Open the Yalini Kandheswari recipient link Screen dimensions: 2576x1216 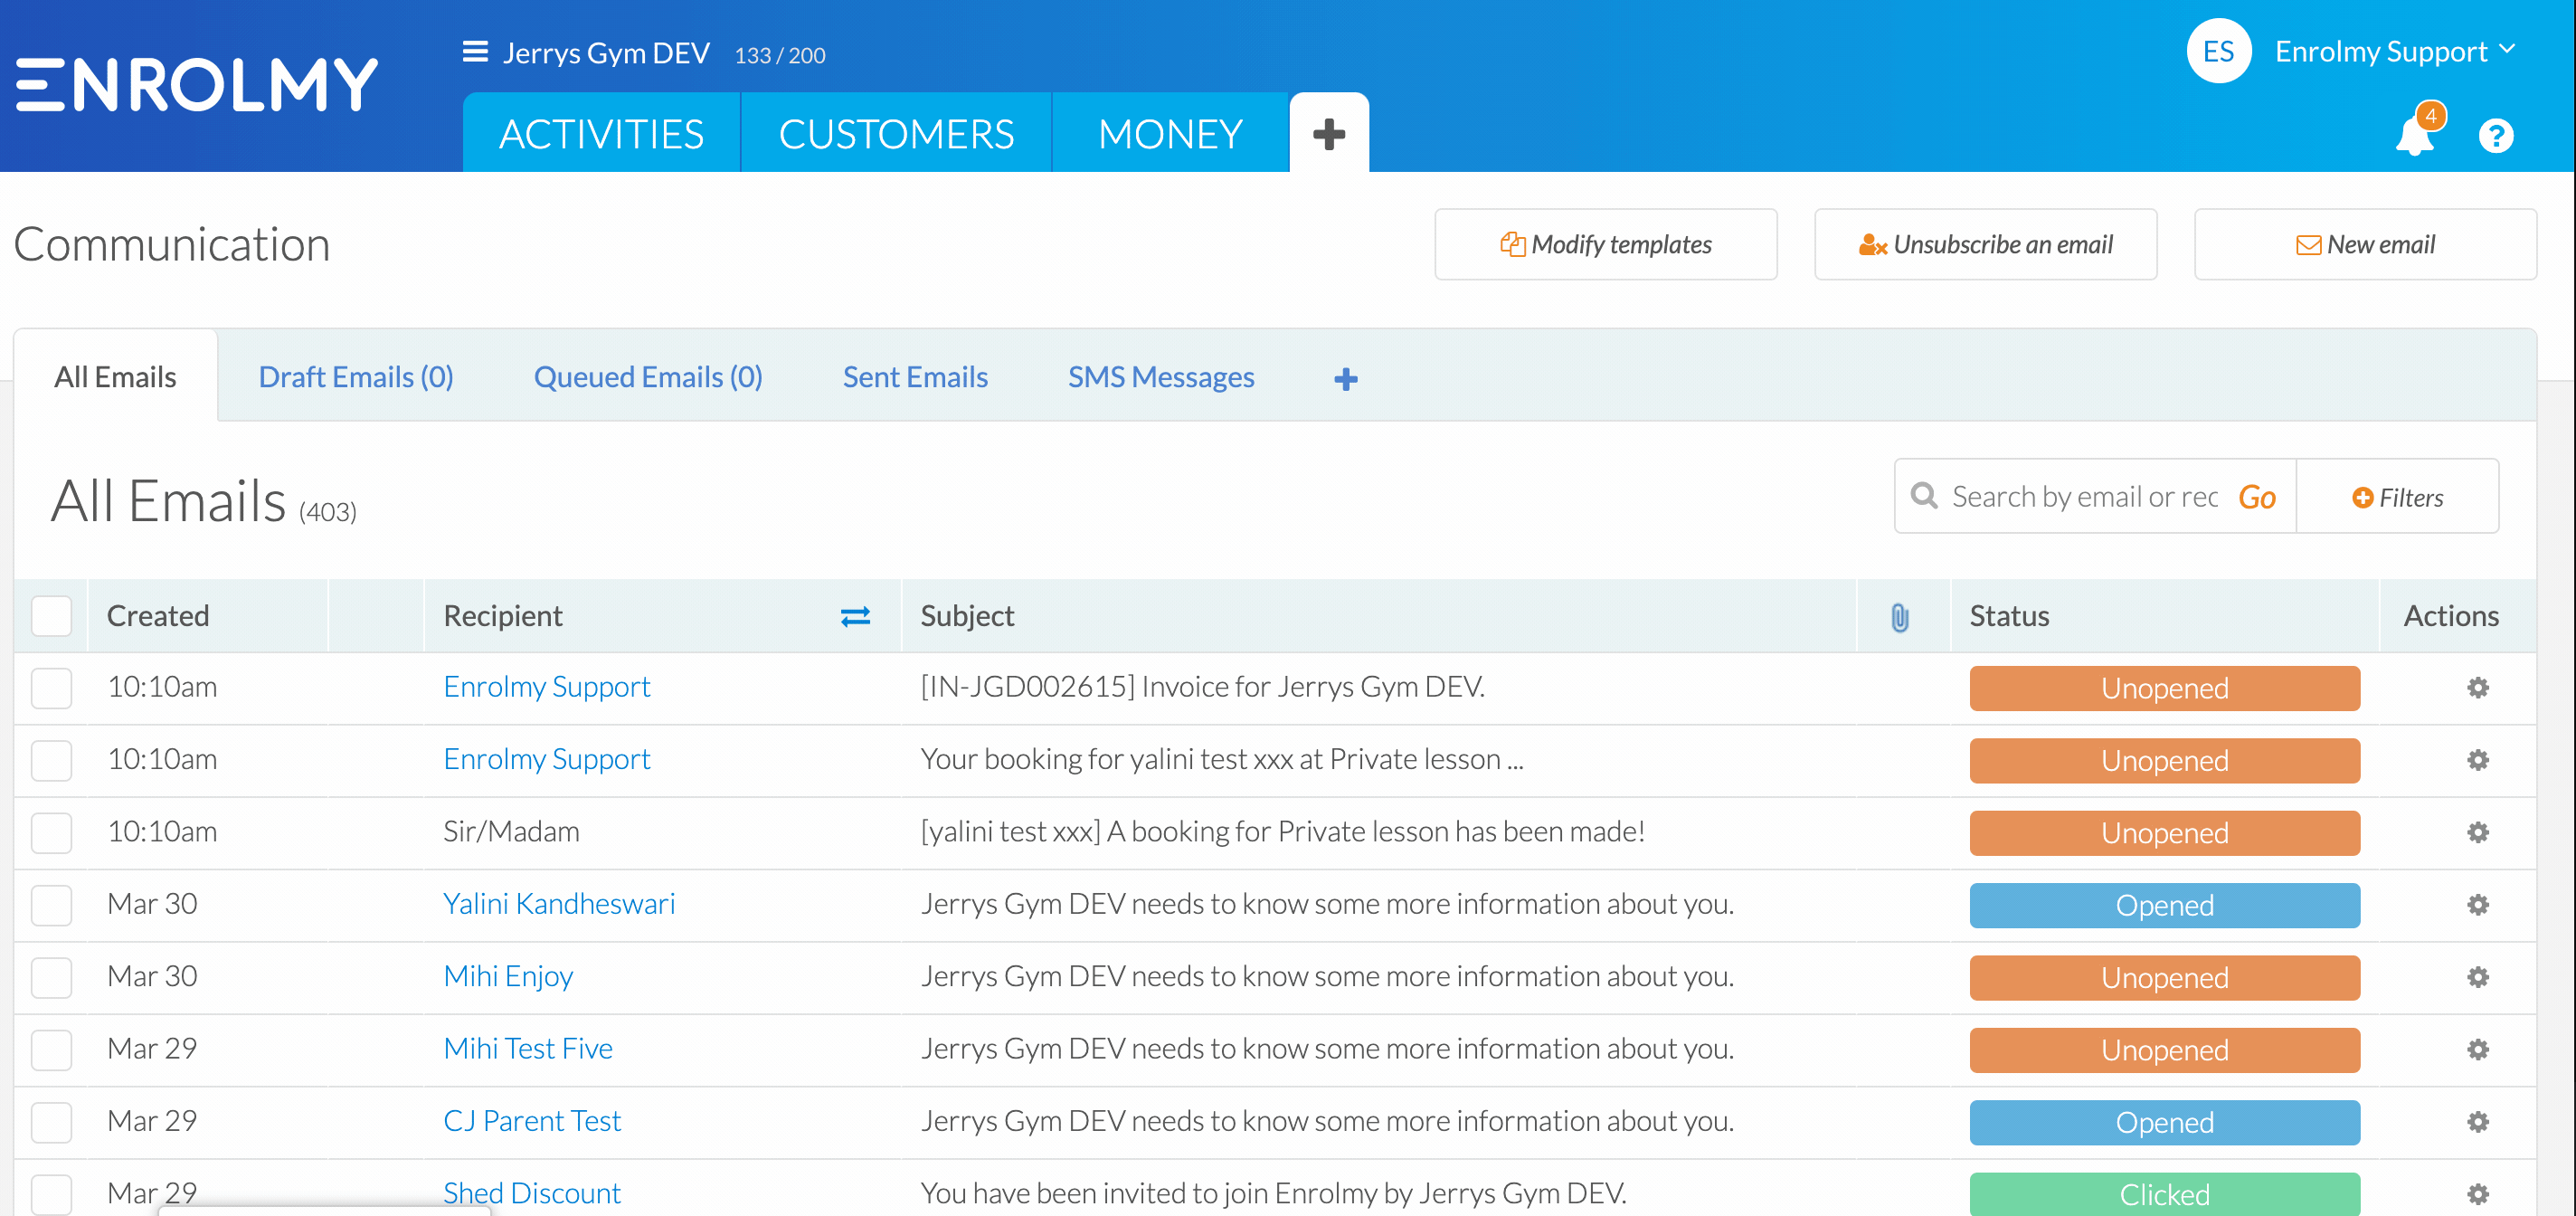pos(559,904)
